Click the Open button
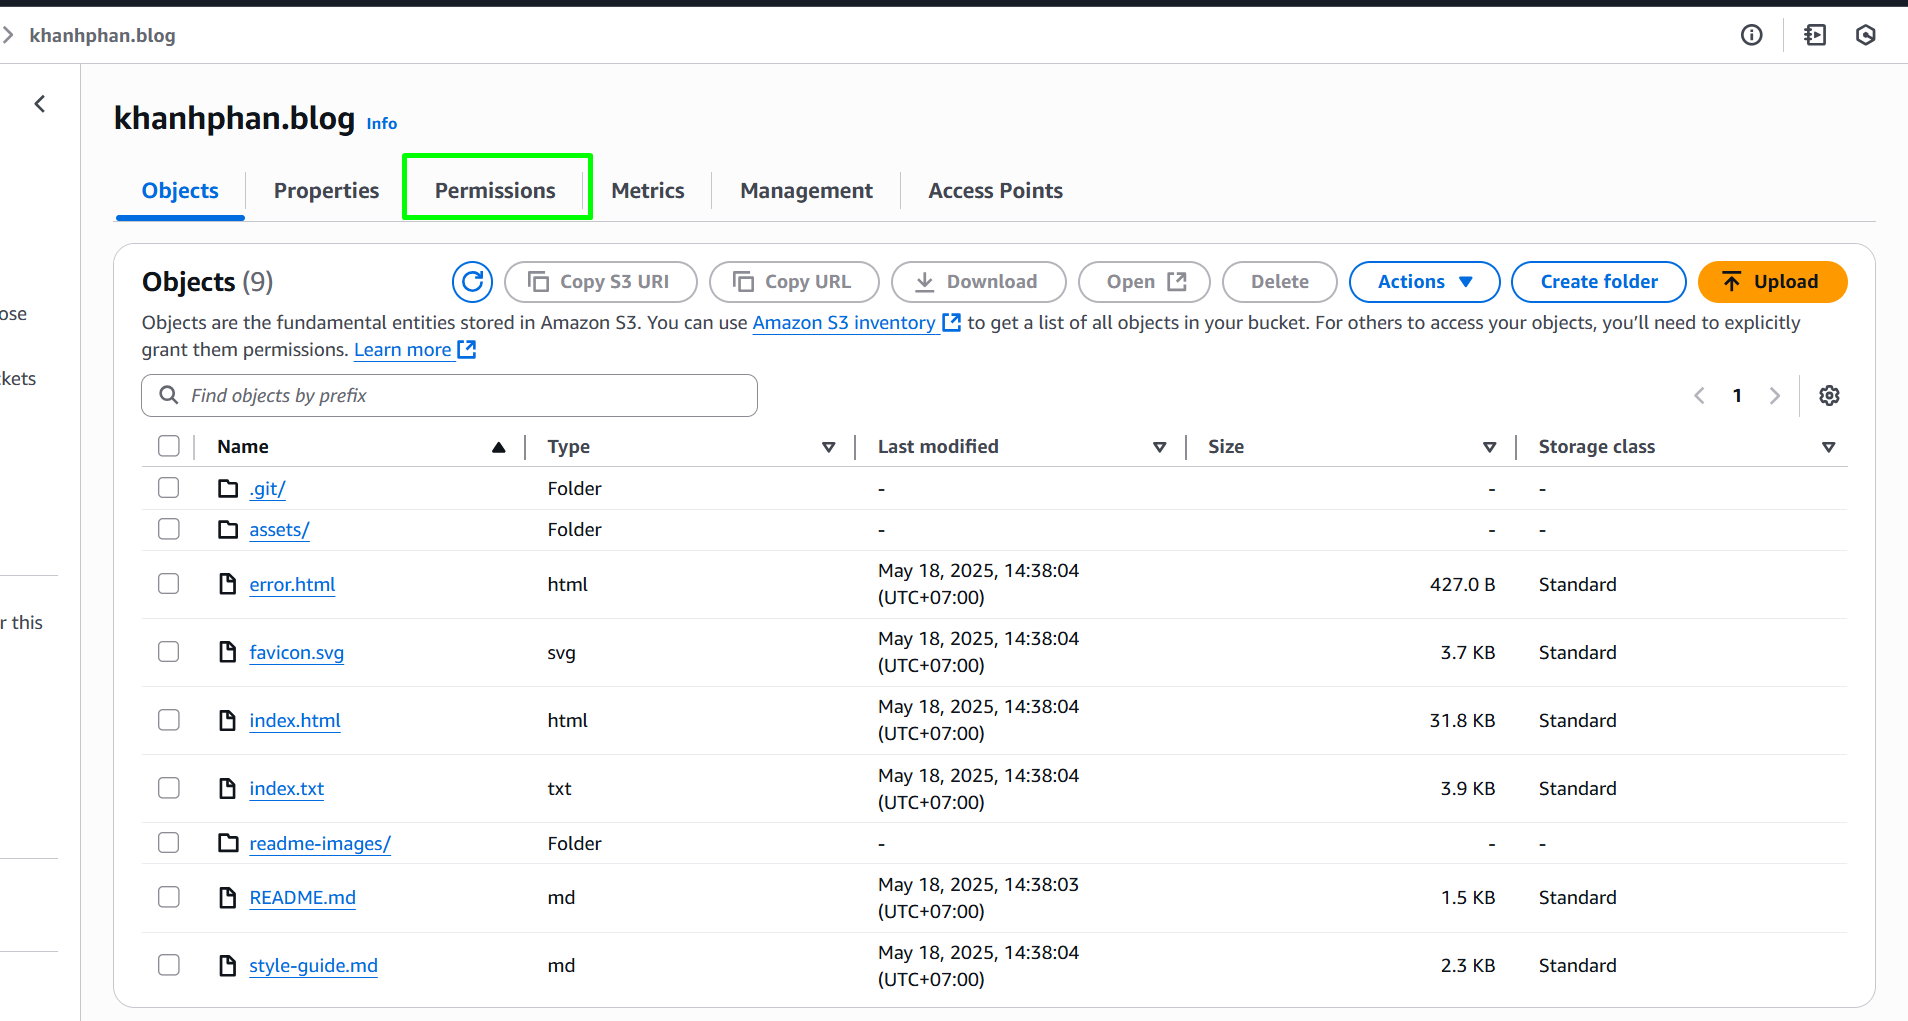This screenshot has width=1908, height=1021. [x=1144, y=282]
